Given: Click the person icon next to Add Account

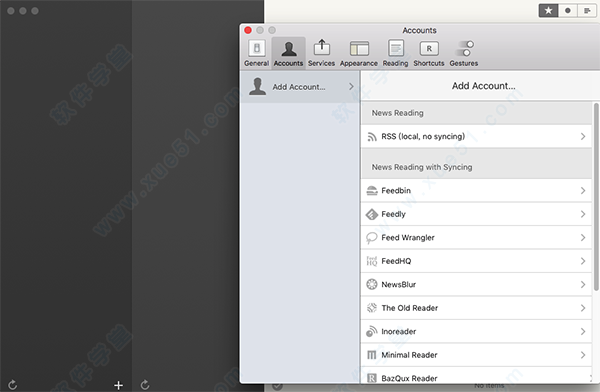Looking at the screenshot, I should point(258,87).
